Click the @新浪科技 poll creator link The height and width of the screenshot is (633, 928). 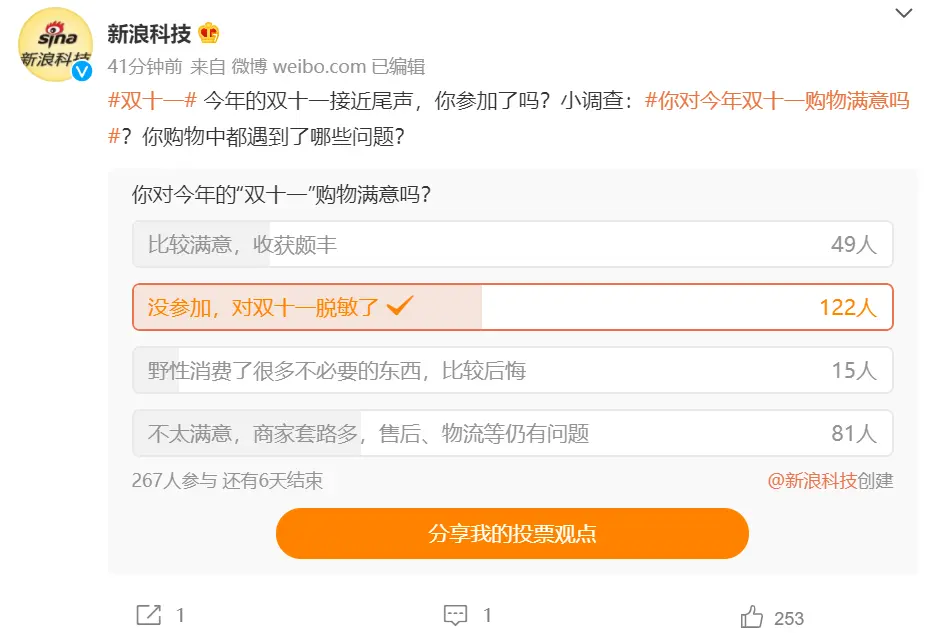tap(812, 481)
